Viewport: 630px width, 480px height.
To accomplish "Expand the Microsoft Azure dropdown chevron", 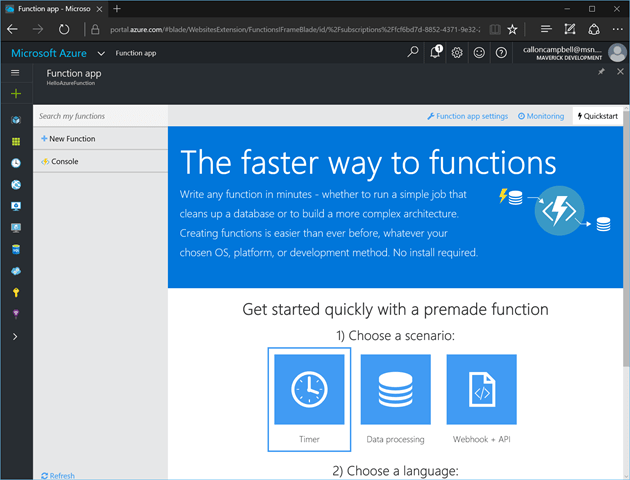I will click(101, 53).
